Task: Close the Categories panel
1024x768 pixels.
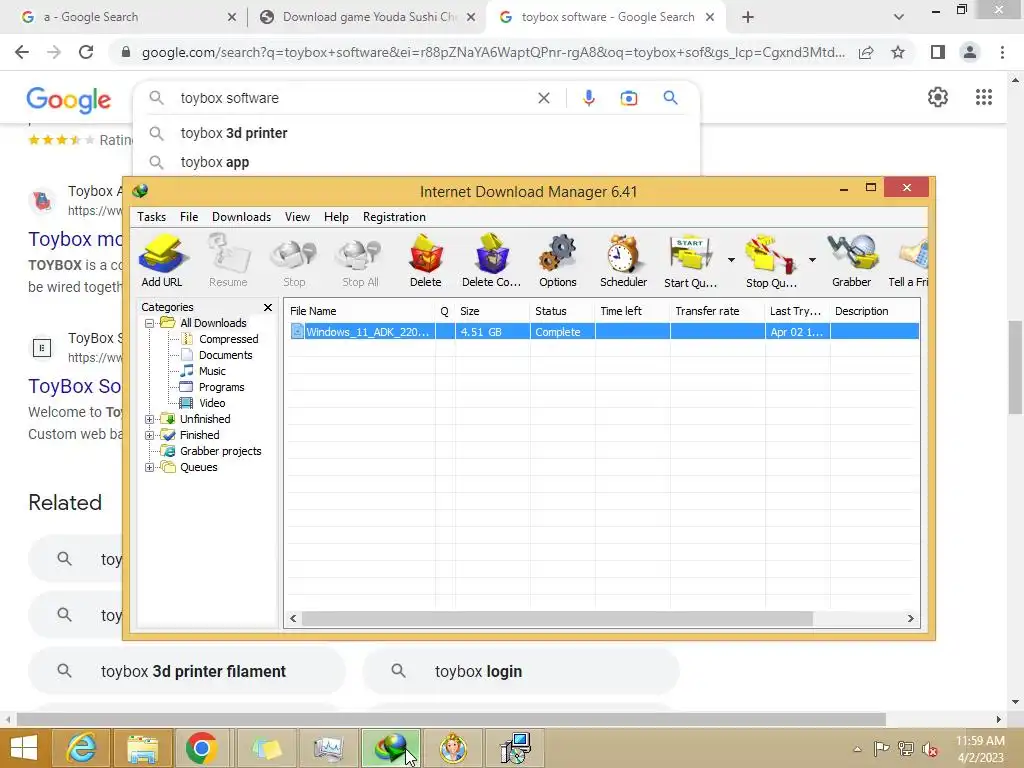Action: (x=268, y=307)
